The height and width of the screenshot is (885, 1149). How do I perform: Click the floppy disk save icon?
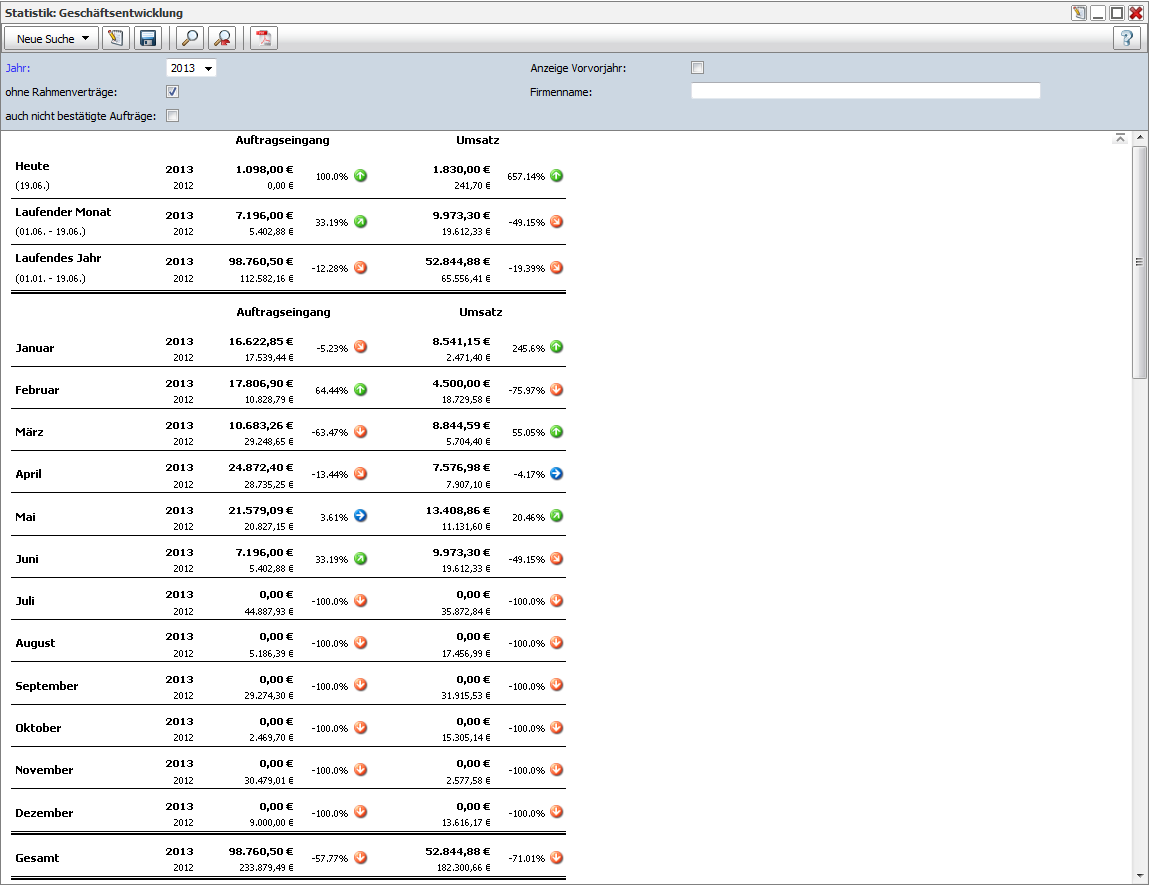tap(148, 39)
